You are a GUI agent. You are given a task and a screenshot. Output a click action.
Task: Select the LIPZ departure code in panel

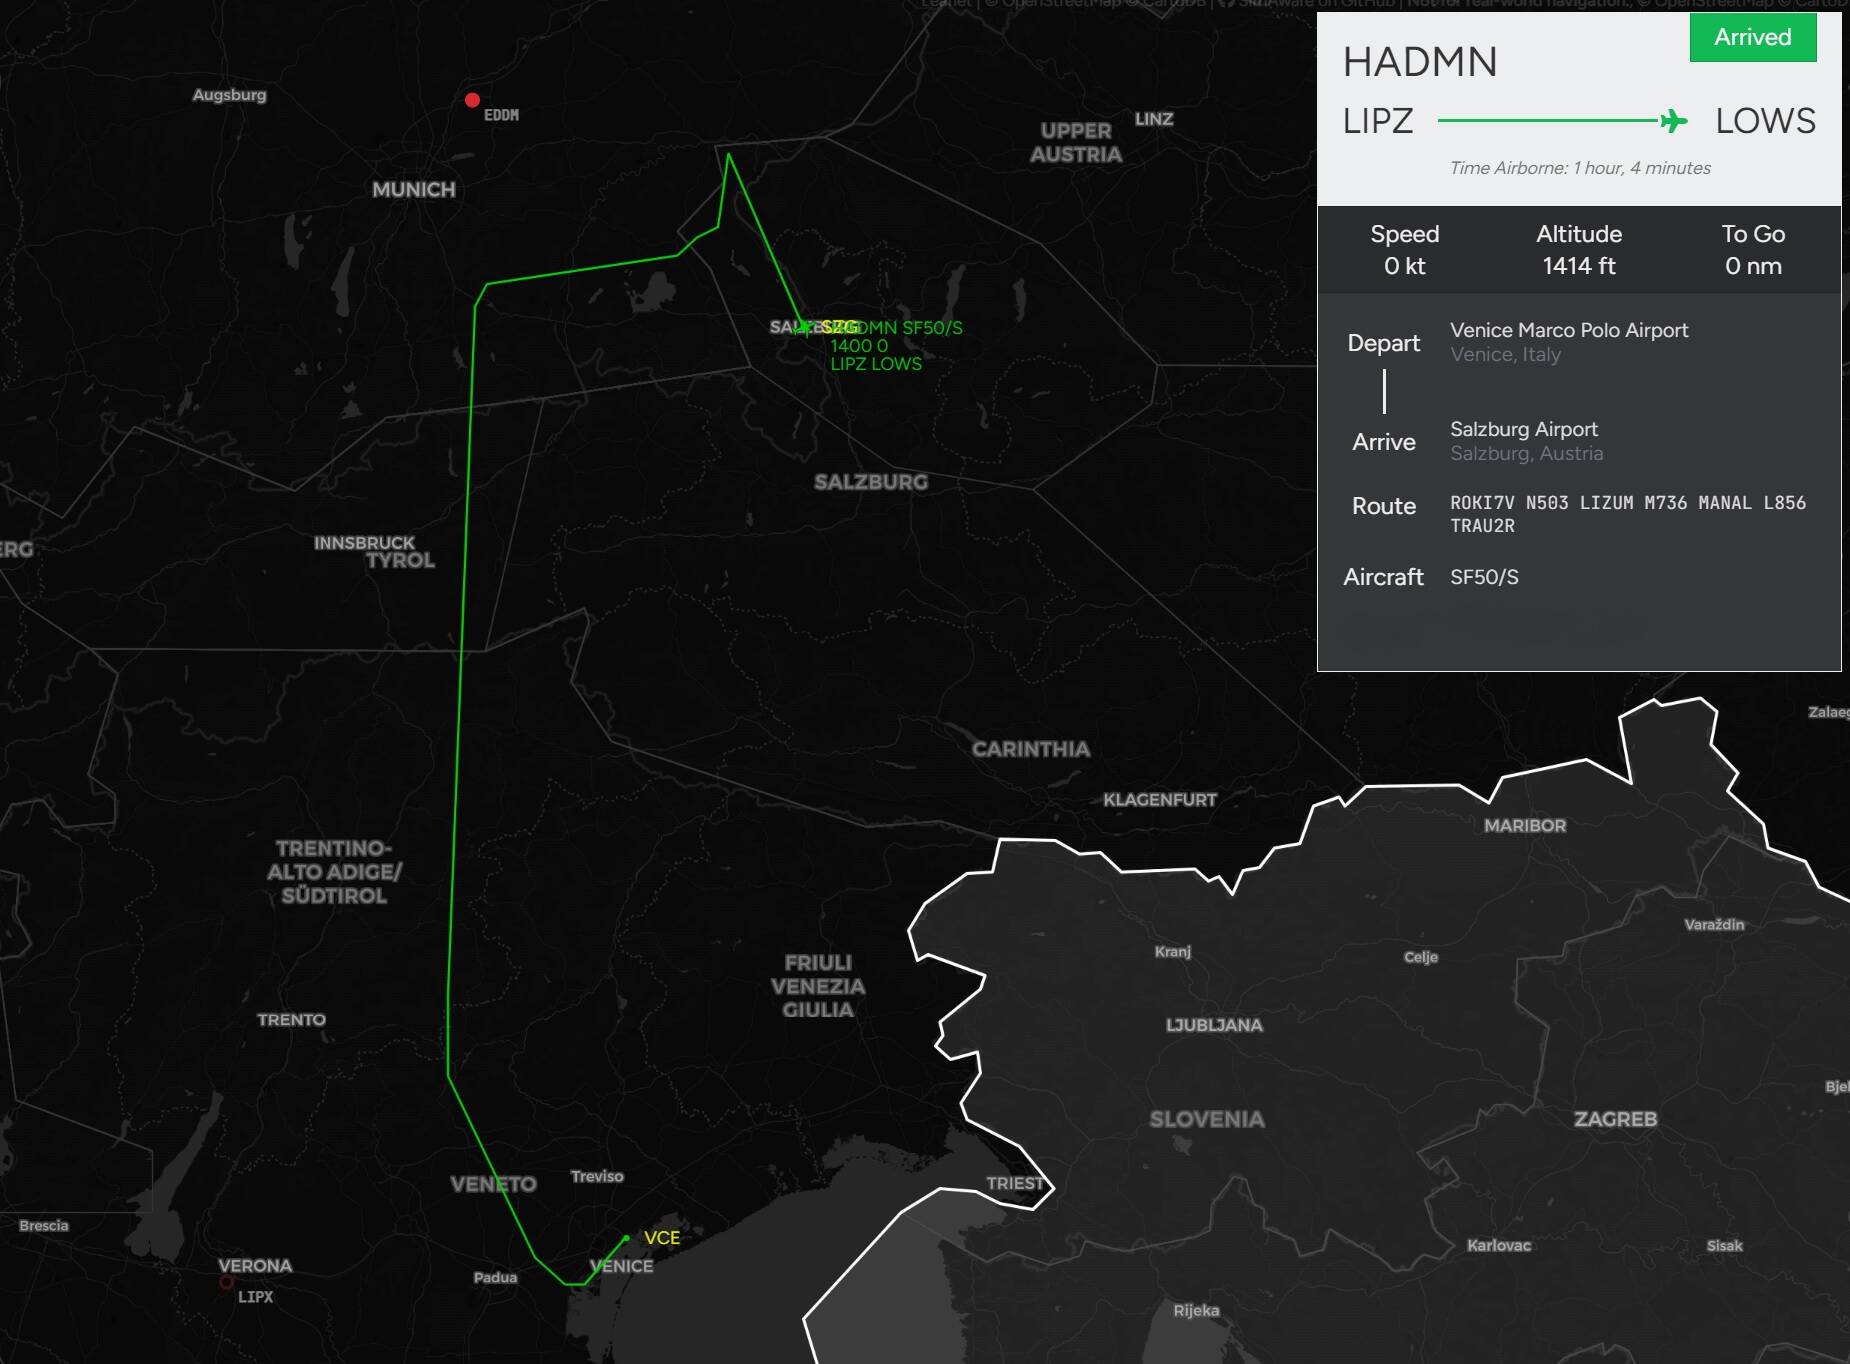coord(1377,121)
